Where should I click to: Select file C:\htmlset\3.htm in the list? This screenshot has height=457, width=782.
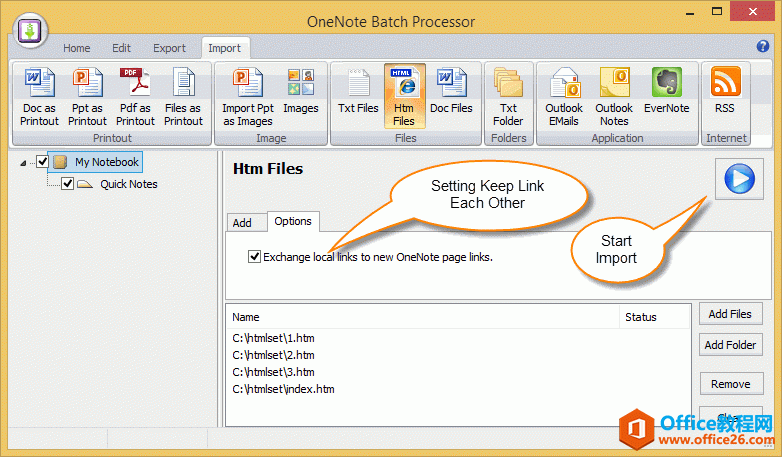273,372
